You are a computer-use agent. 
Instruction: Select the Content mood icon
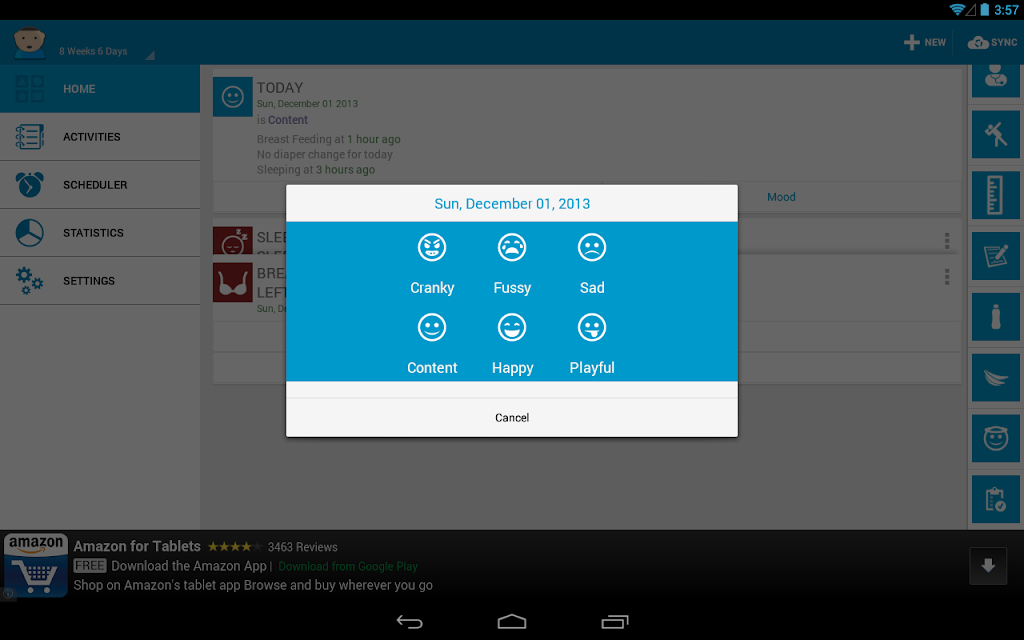click(432, 328)
